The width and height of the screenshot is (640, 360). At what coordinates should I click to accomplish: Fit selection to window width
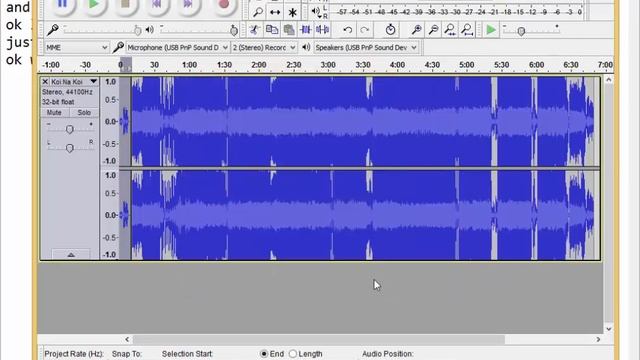(450, 29)
